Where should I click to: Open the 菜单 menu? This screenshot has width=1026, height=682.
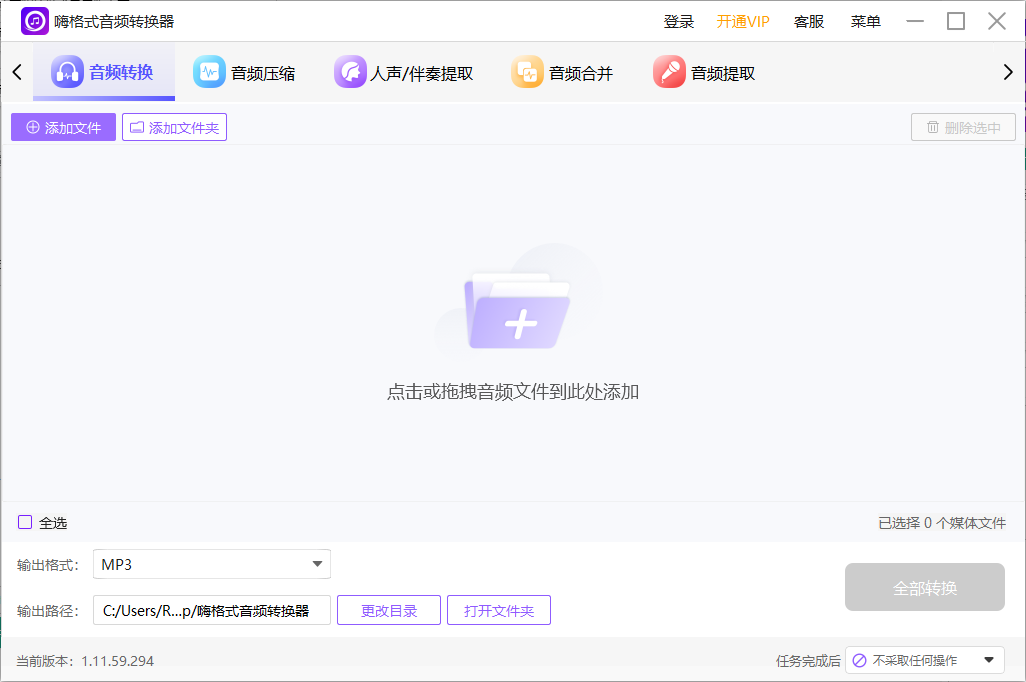coord(864,20)
